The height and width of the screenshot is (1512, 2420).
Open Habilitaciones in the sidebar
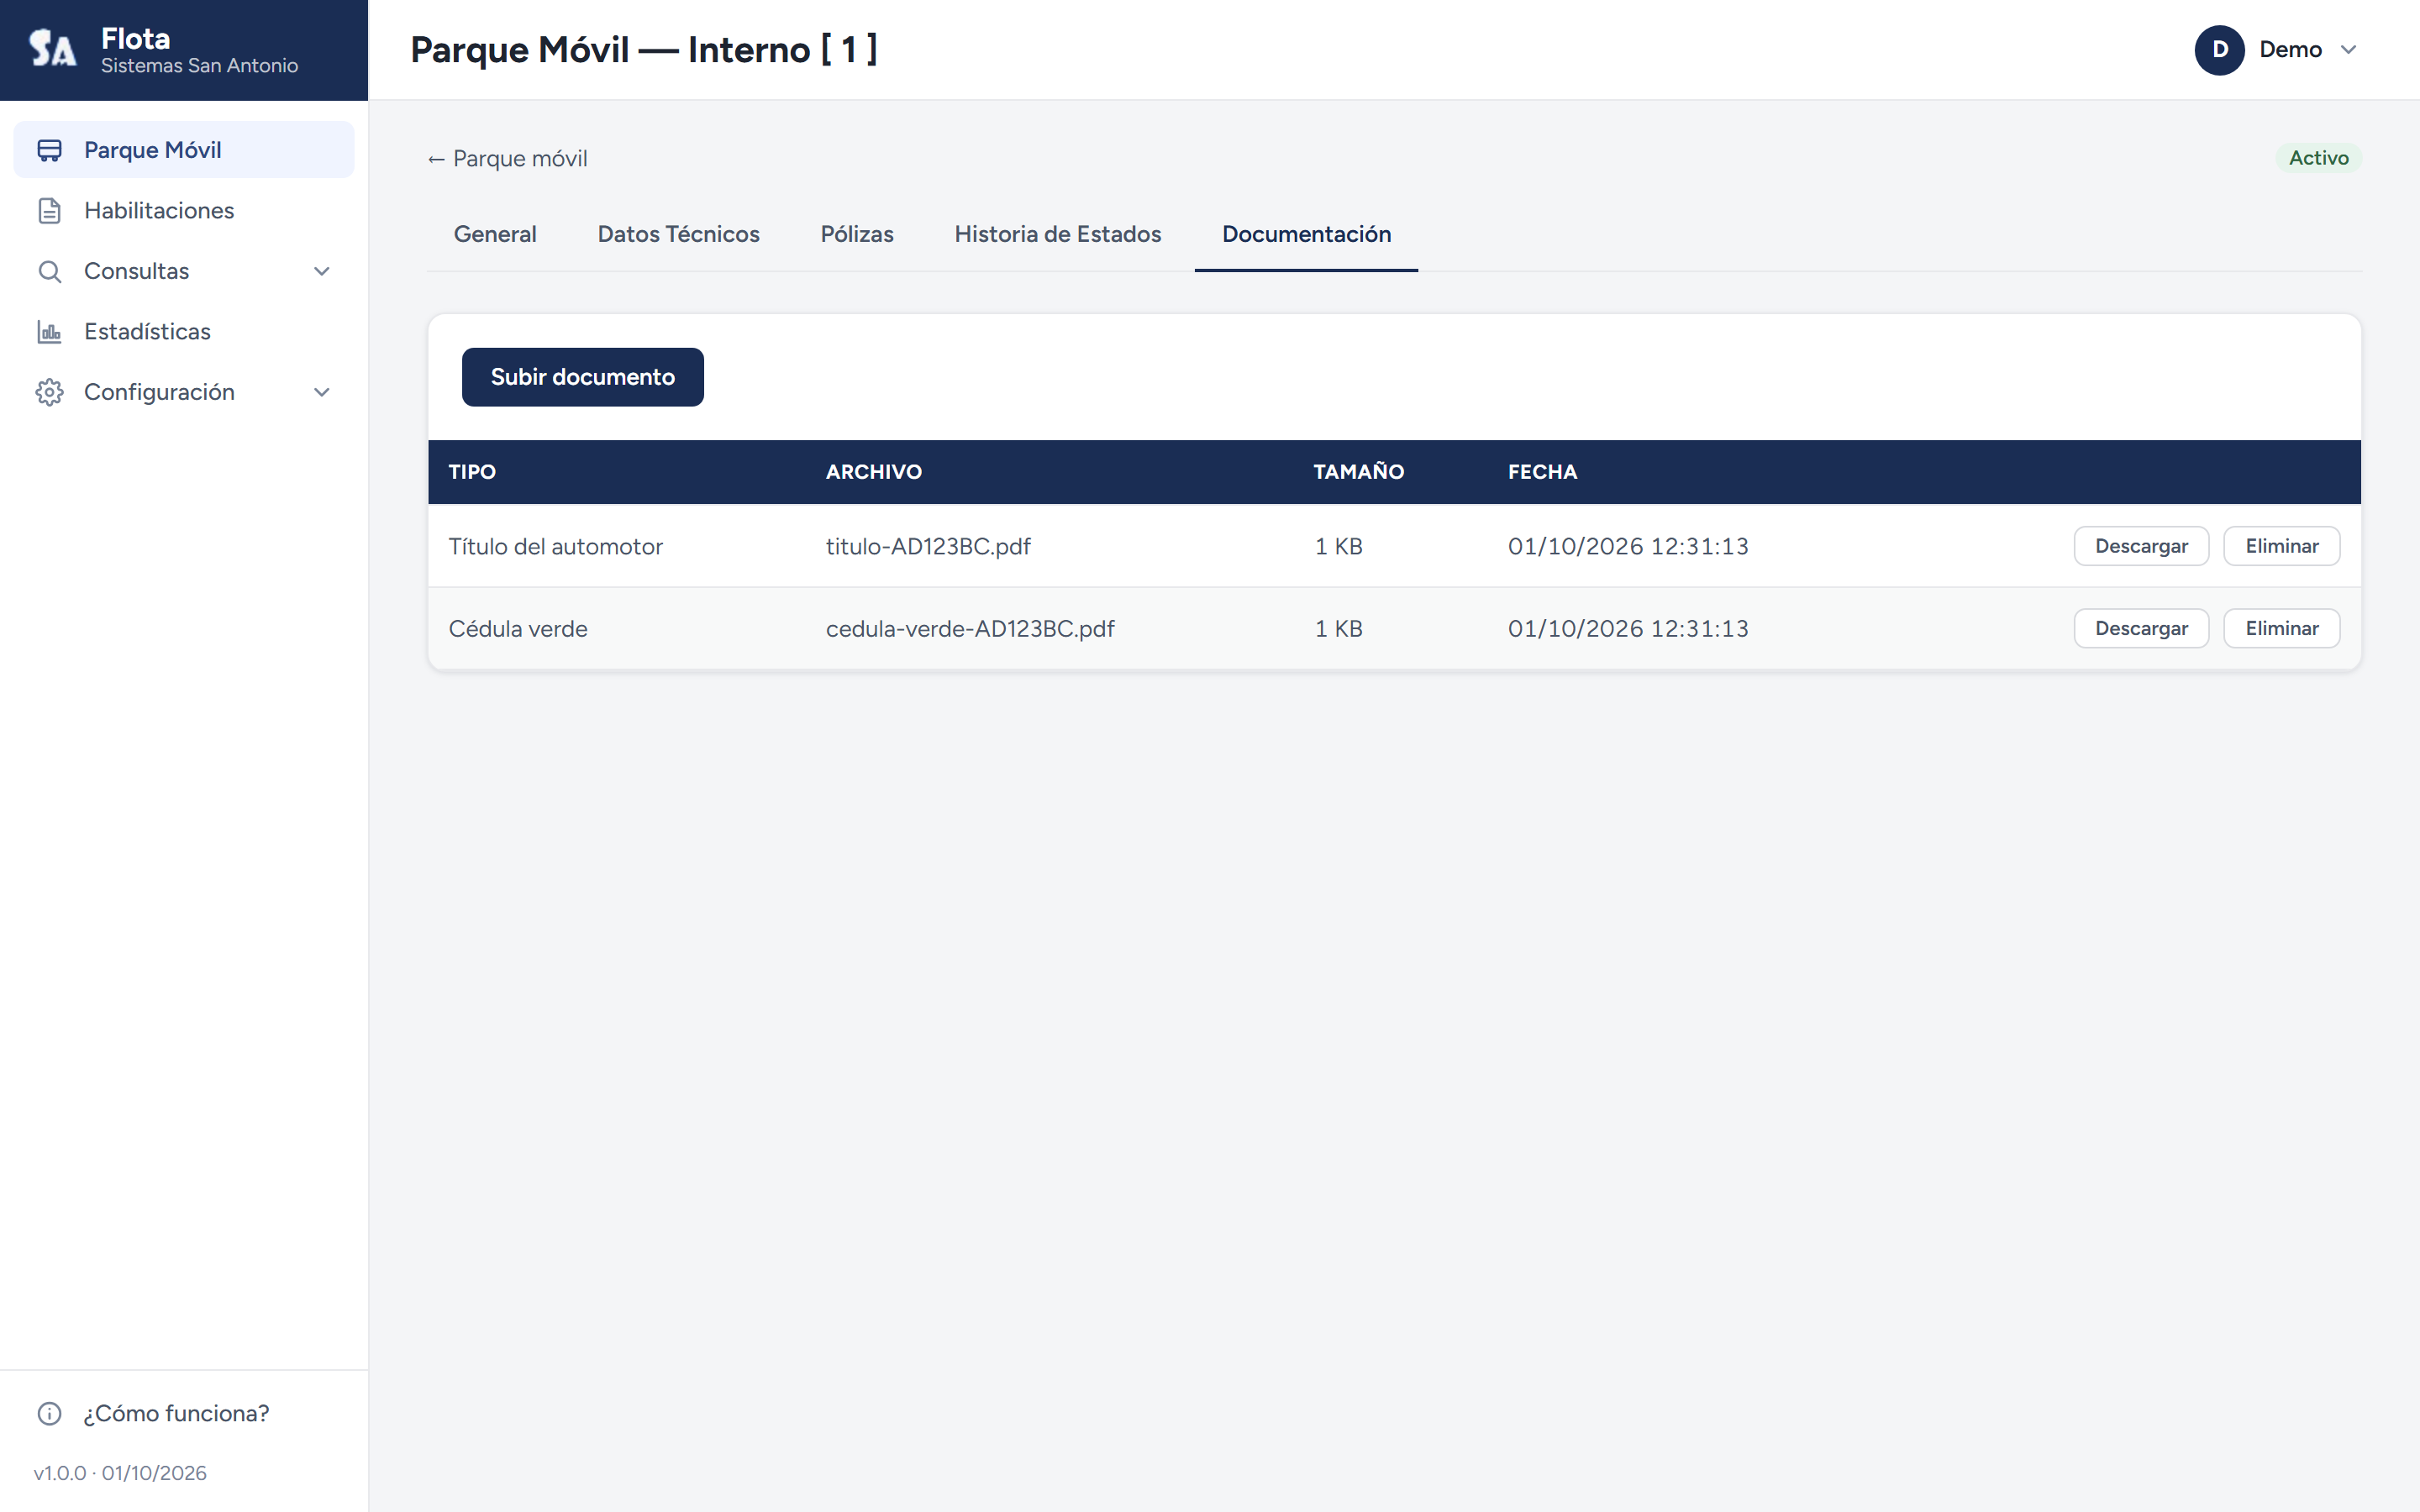184,211
